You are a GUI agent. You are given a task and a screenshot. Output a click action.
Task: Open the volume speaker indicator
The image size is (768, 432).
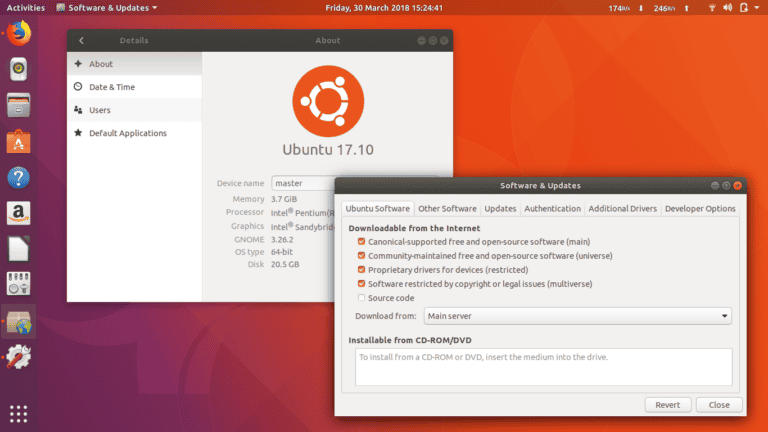pyautogui.click(x=728, y=8)
